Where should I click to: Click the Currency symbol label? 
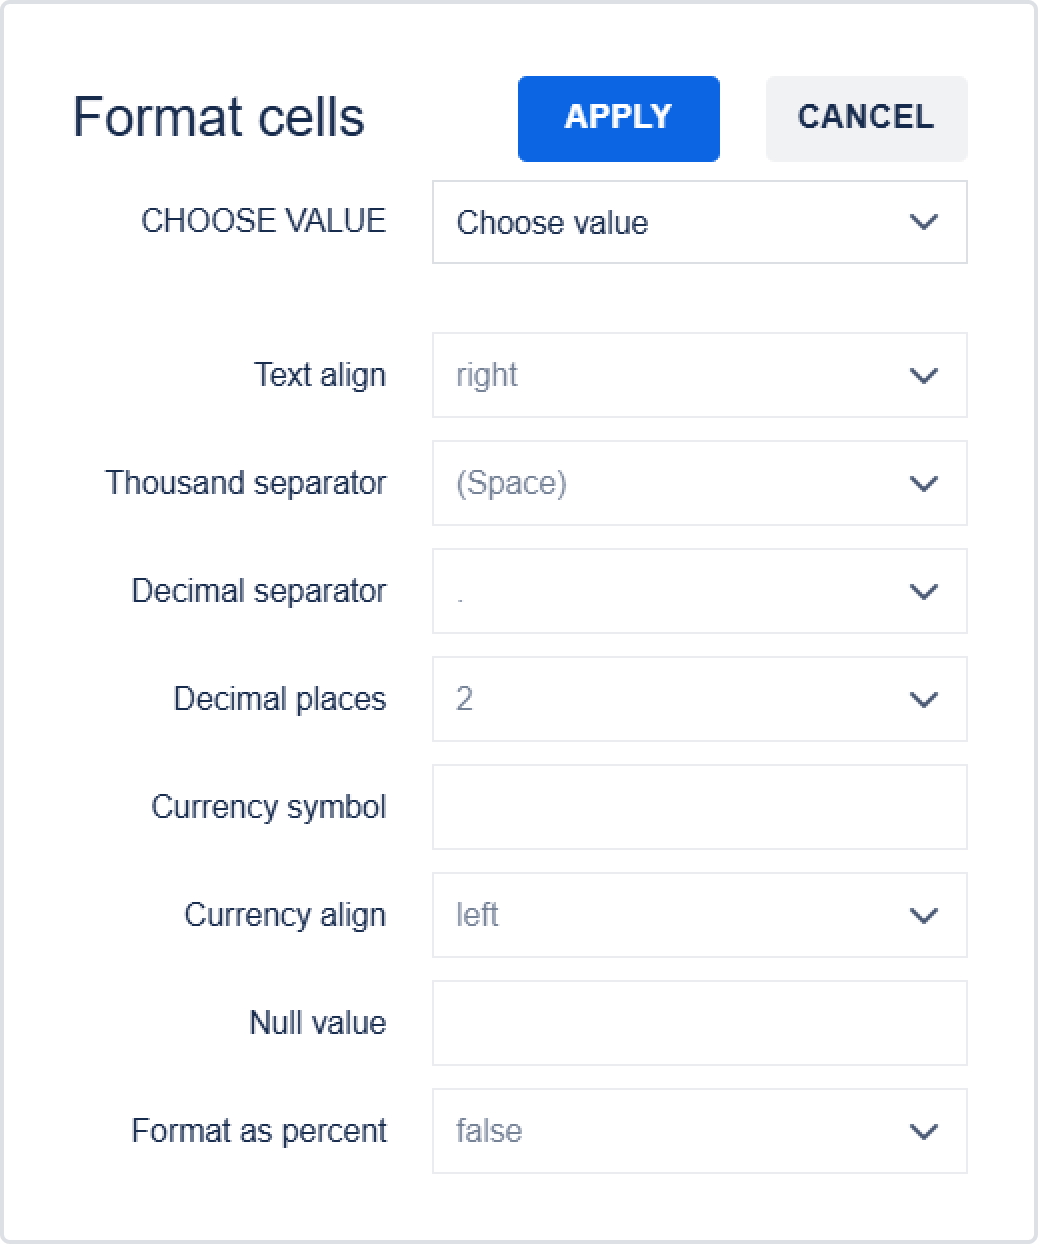coord(268,807)
